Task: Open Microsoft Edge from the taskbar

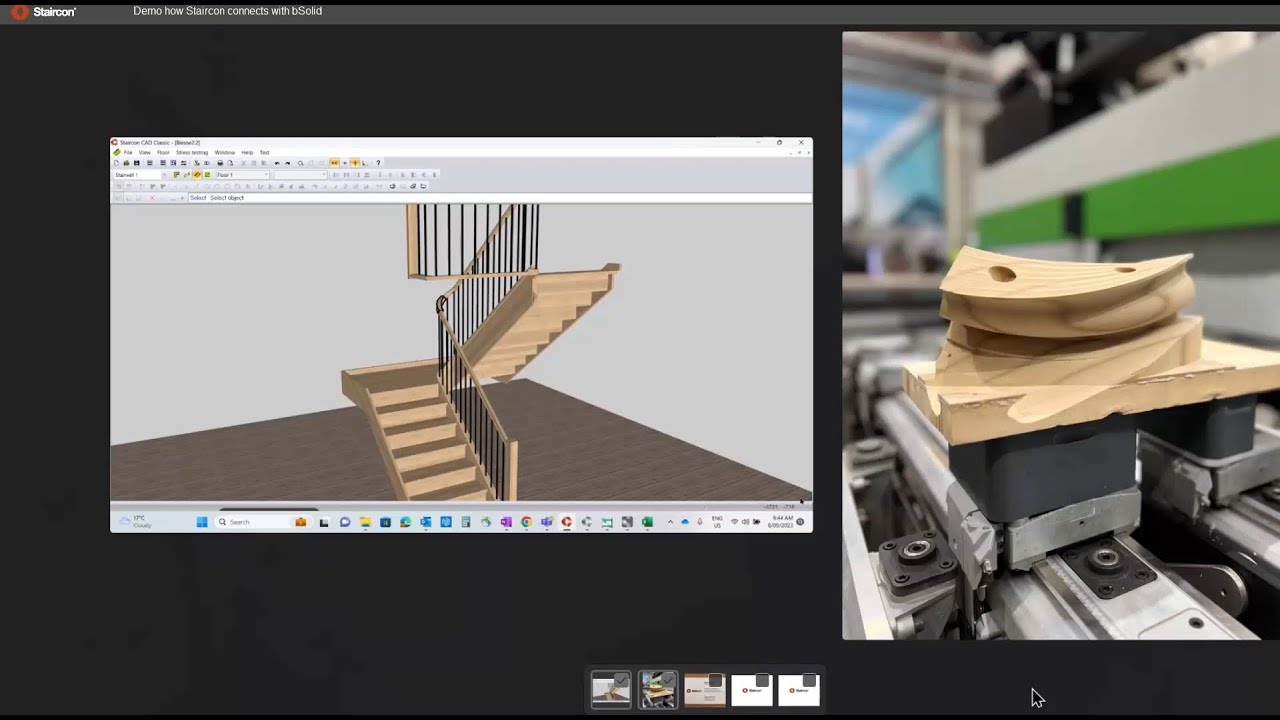Action: [405, 522]
